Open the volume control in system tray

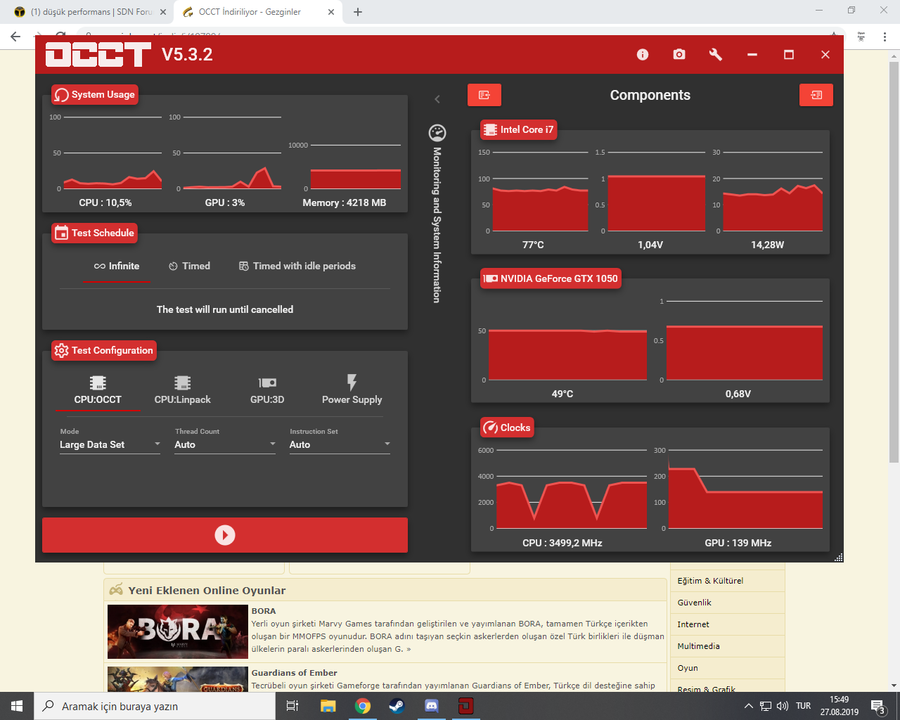click(x=782, y=706)
